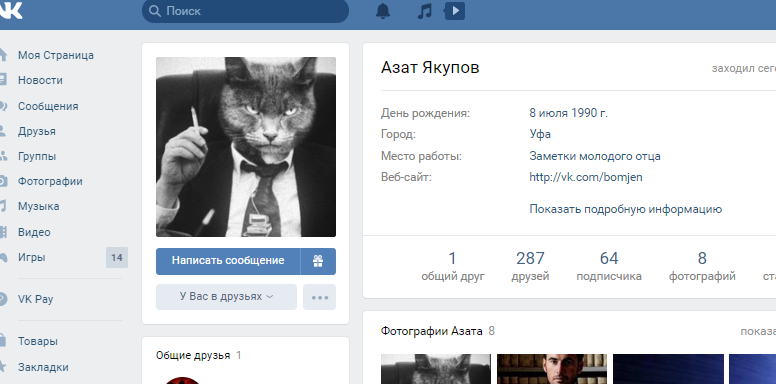Image resolution: width=776 pixels, height=384 pixels.
Task: Open Видео in sidebar
Action: tap(34, 232)
